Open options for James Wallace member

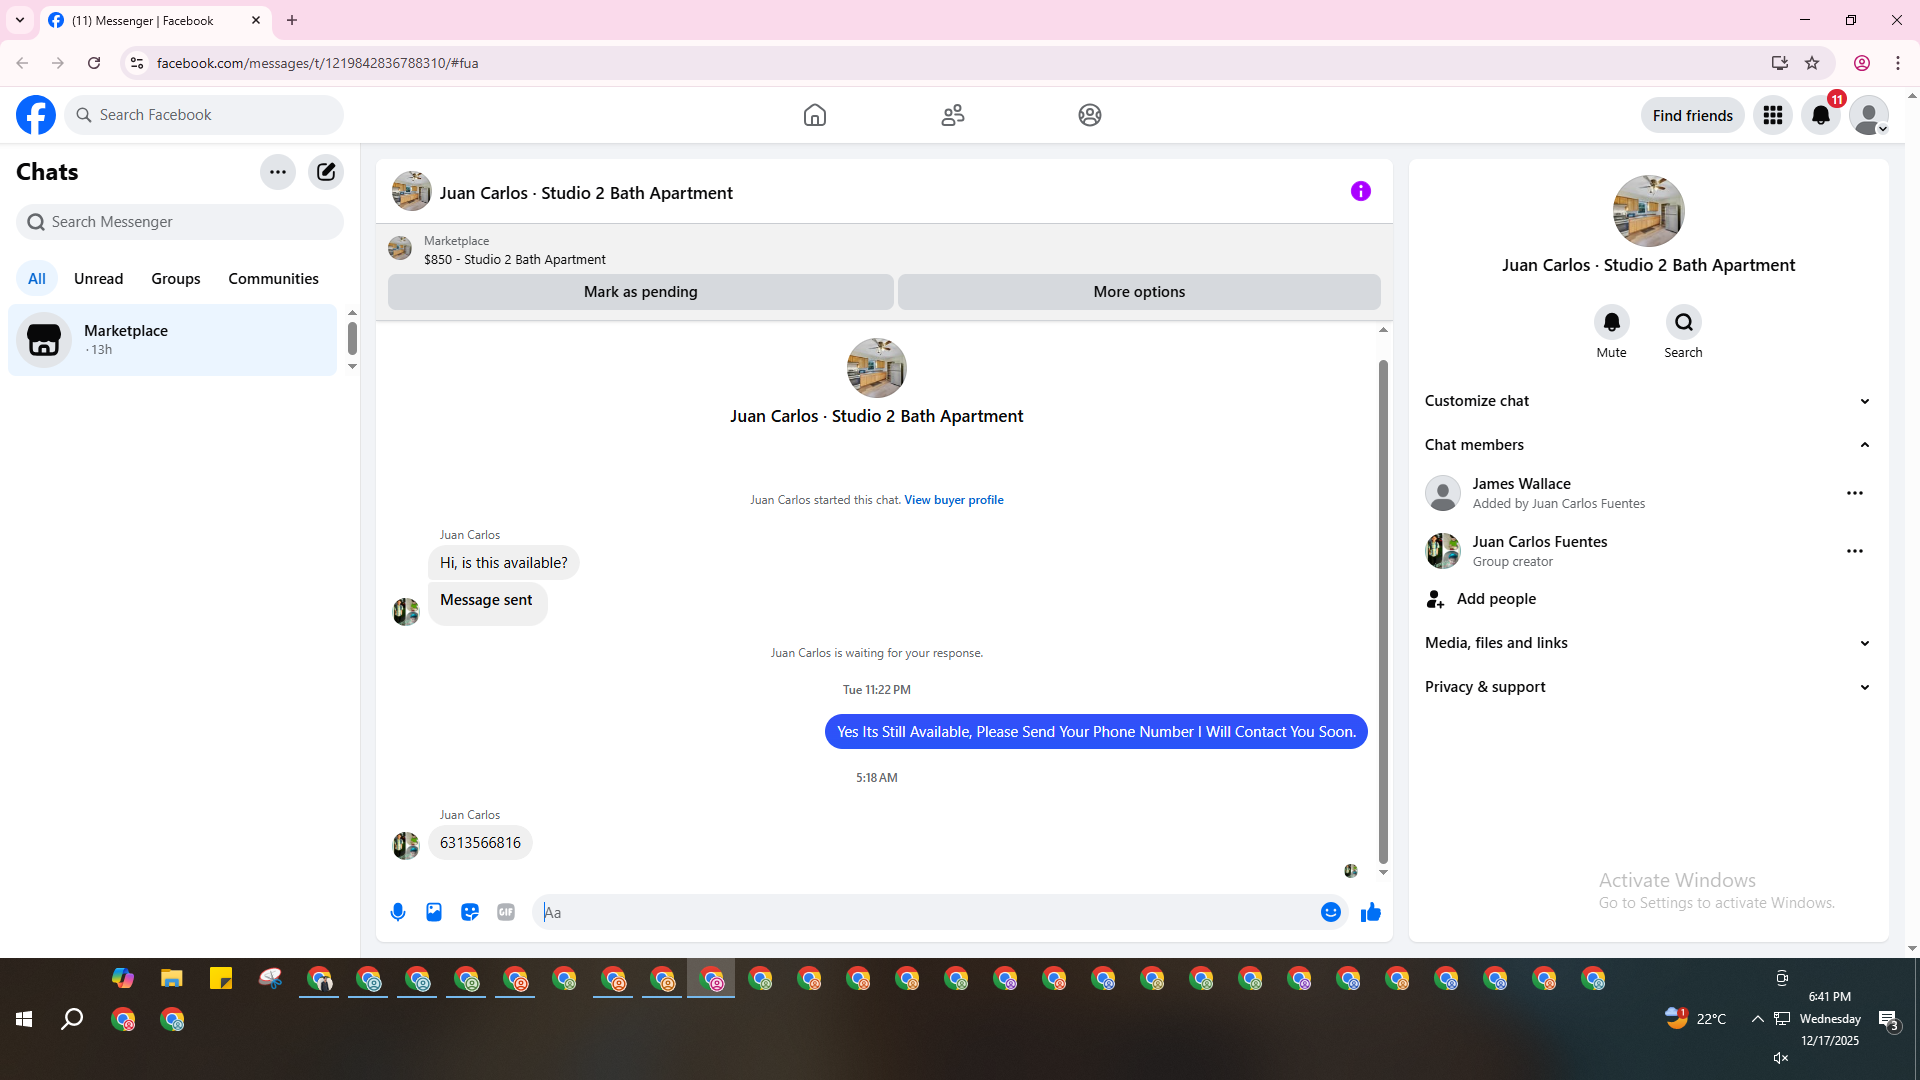click(x=1854, y=493)
